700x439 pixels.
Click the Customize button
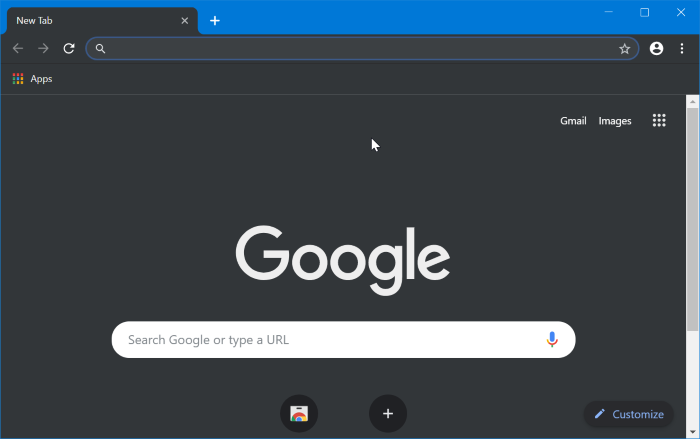coord(629,414)
